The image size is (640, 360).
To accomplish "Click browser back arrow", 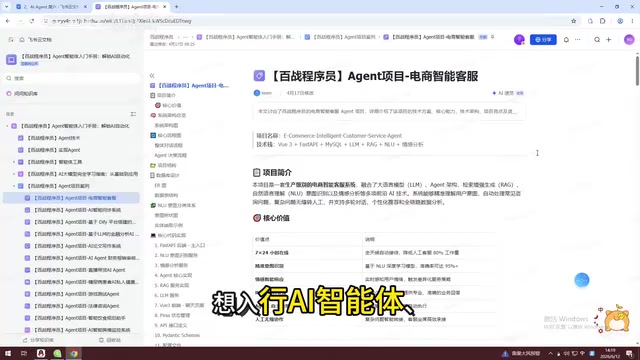I will (x=8, y=21).
